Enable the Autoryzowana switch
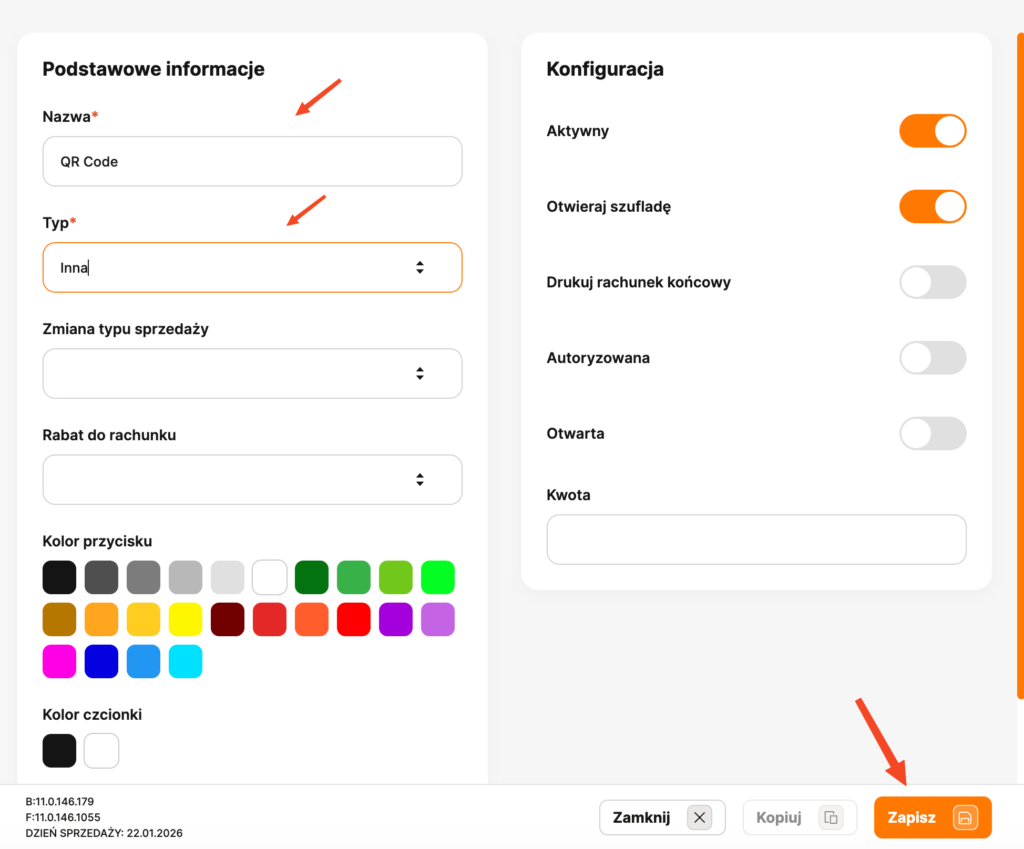 932,358
